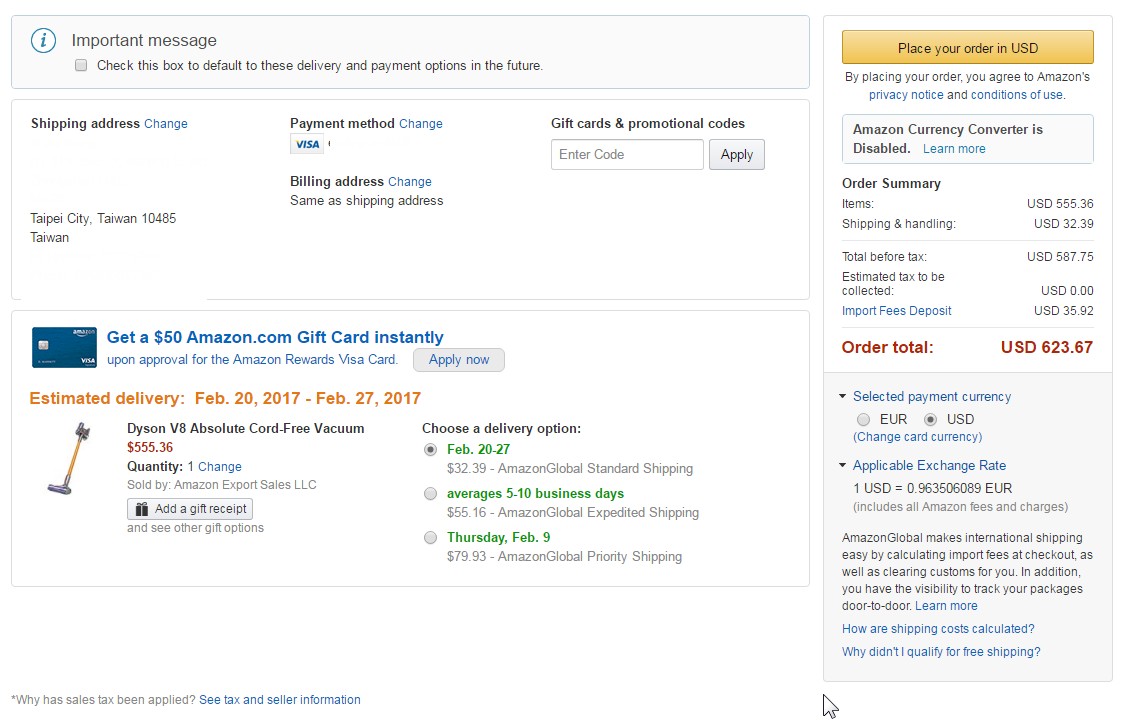Collapse the Applicable Exchange Rate section
This screenshot has width=1146, height=721.
843,466
